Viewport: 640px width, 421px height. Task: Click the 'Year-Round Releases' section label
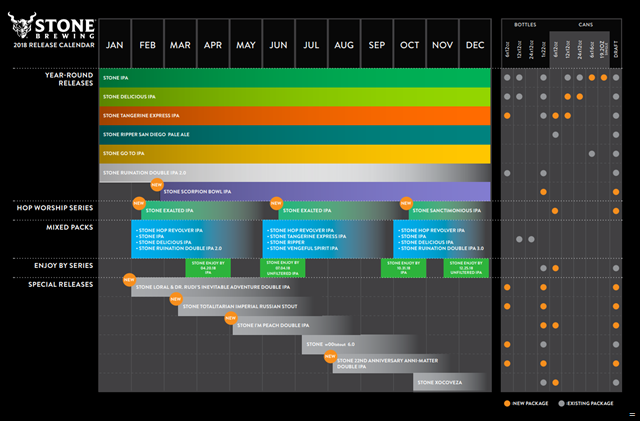(69, 79)
